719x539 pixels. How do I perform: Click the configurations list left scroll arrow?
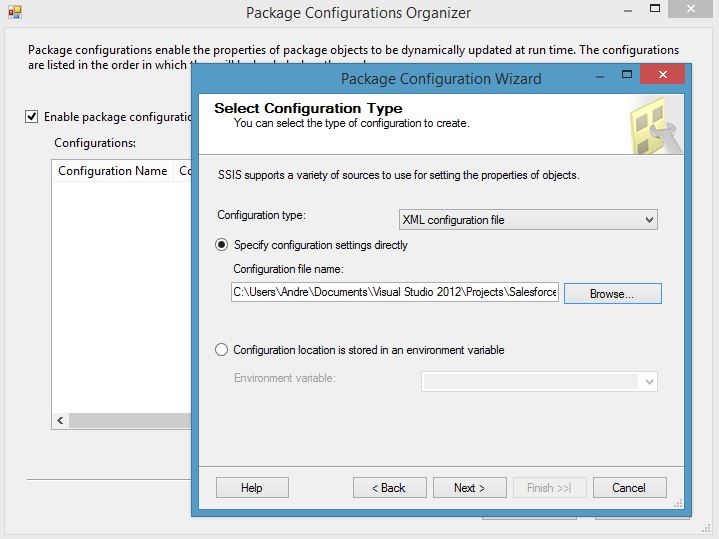point(60,421)
